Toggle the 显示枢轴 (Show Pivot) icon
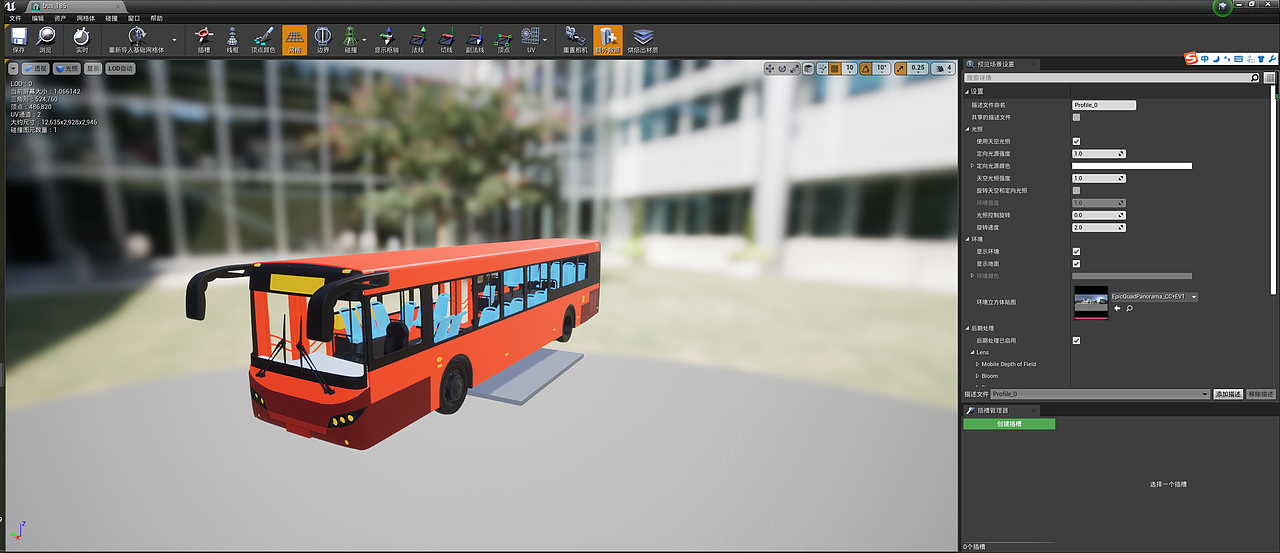The image size is (1280, 553). [x=387, y=40]
